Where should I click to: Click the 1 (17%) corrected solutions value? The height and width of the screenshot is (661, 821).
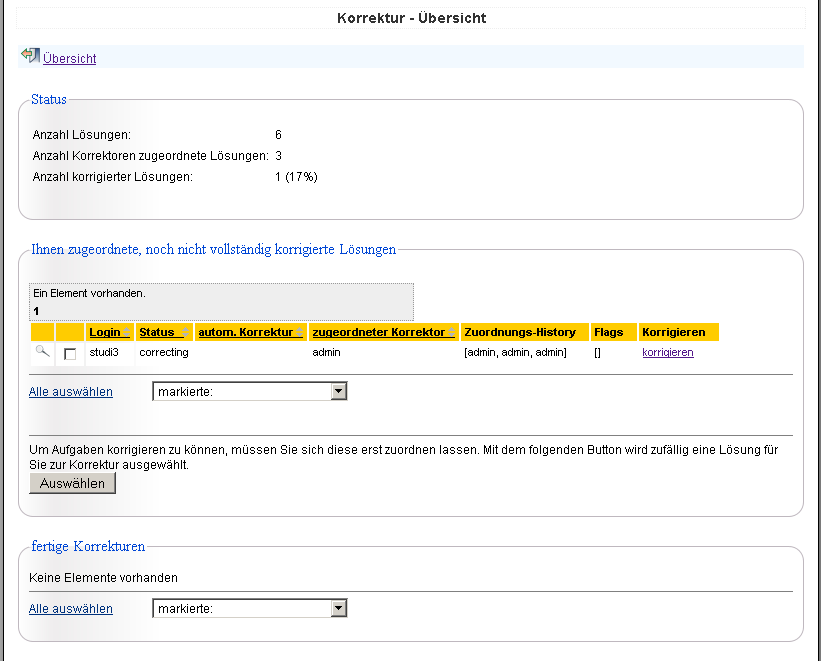point(296,177)
